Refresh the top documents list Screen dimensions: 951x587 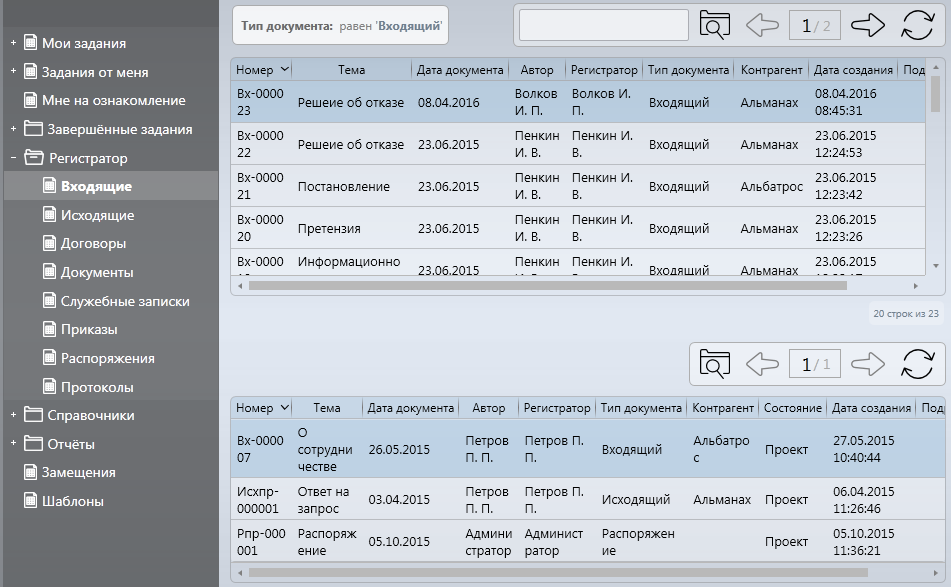[917, 25]
